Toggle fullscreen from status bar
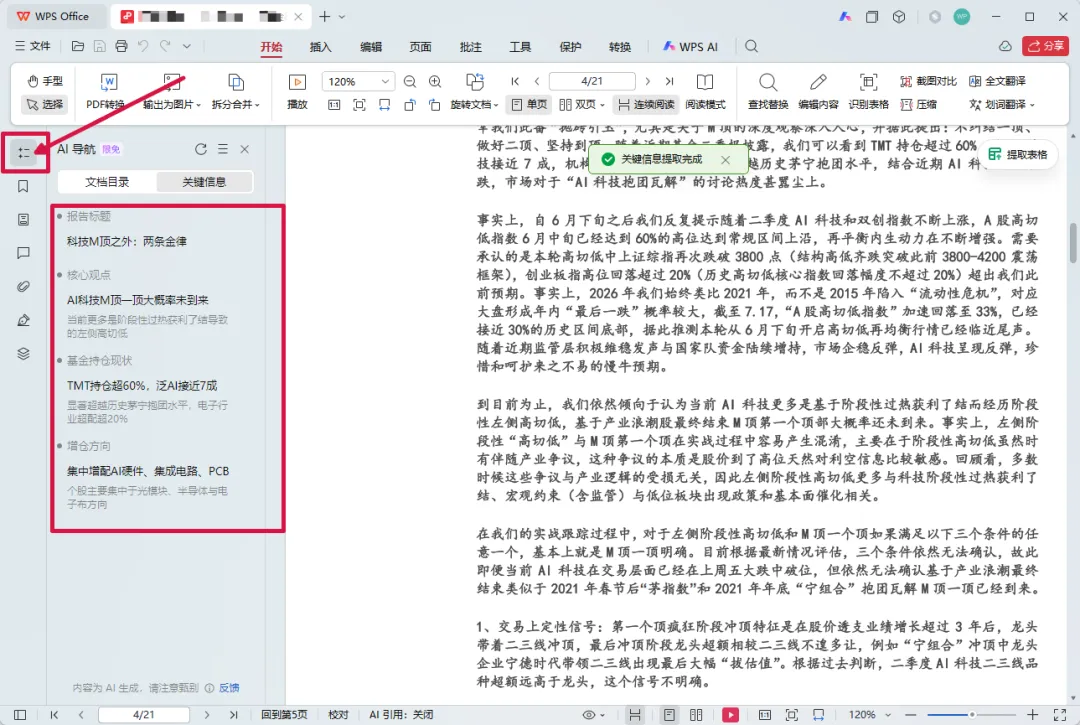Image resolution: width=1080 pixels, height=725 pixels. point(1060,715)
